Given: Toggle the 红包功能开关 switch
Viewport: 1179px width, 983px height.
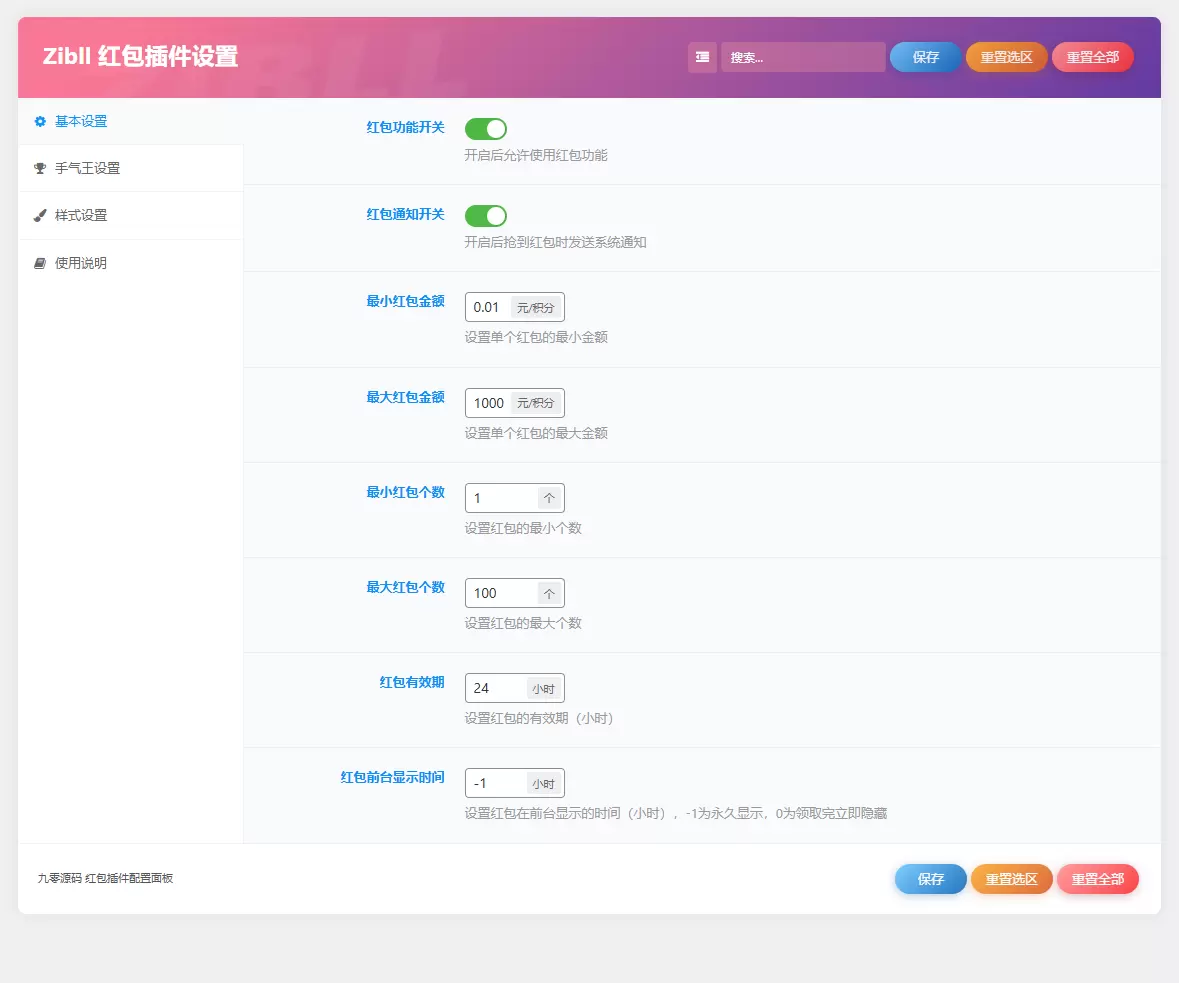Looking at the screenshot, I should click(486, 129).
